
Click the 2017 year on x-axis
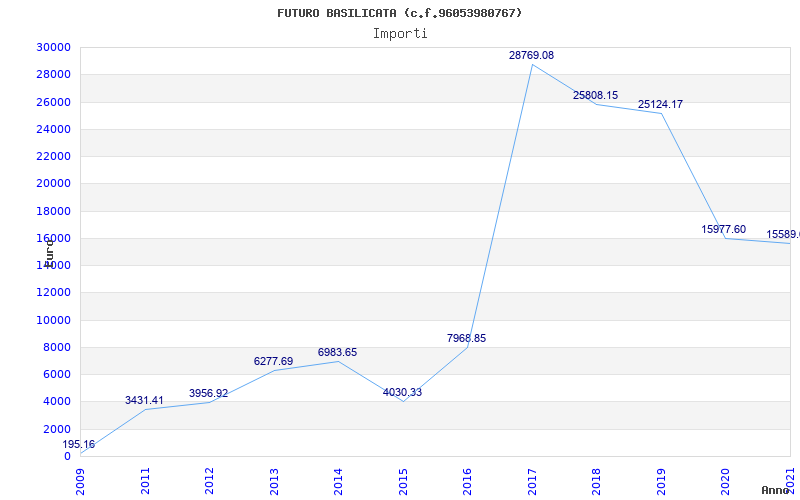click(532, 479)
